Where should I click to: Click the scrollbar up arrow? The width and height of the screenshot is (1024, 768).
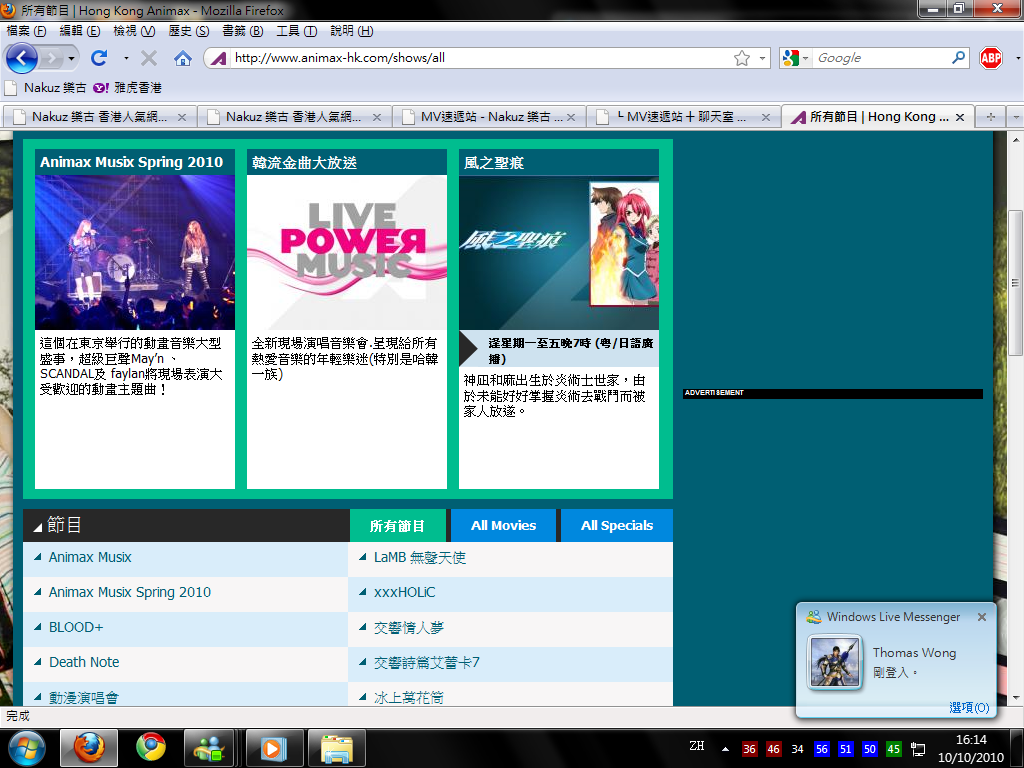coord(1016,139)
